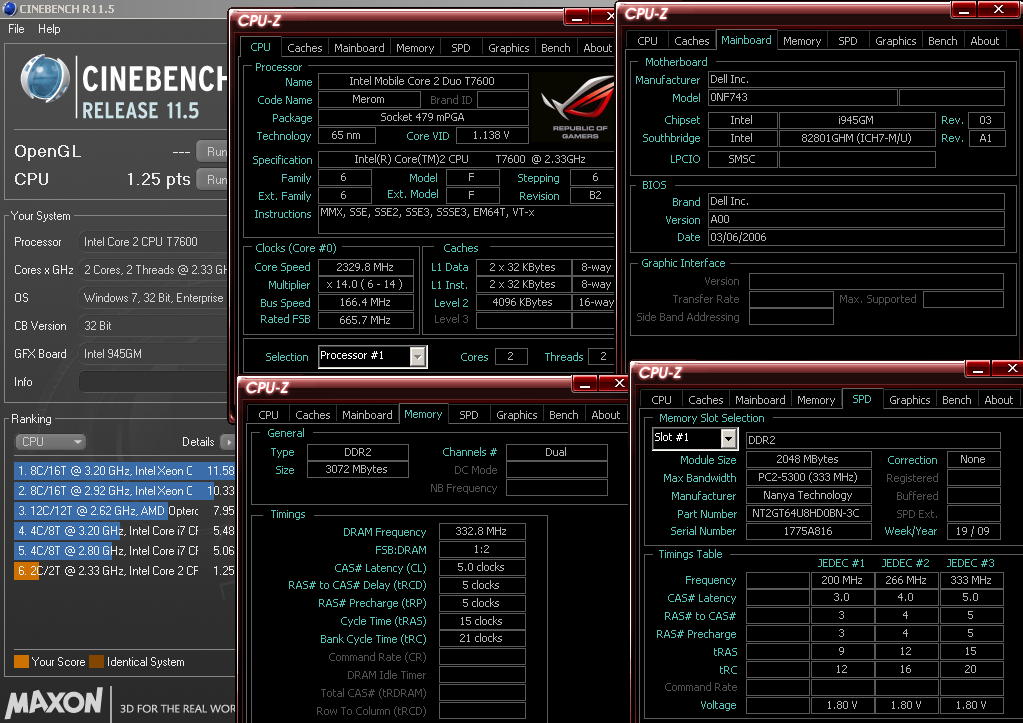Open SPD tab in the CPU-Z Memory window

tap(468, 415)
